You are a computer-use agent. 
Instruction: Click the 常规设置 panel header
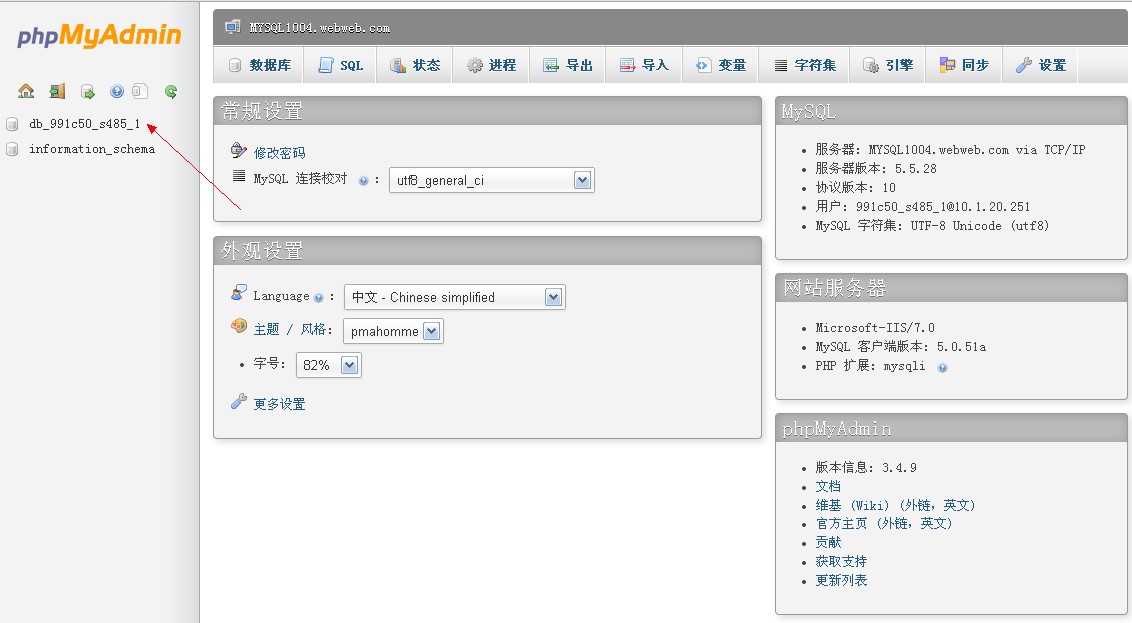(487, 111)
